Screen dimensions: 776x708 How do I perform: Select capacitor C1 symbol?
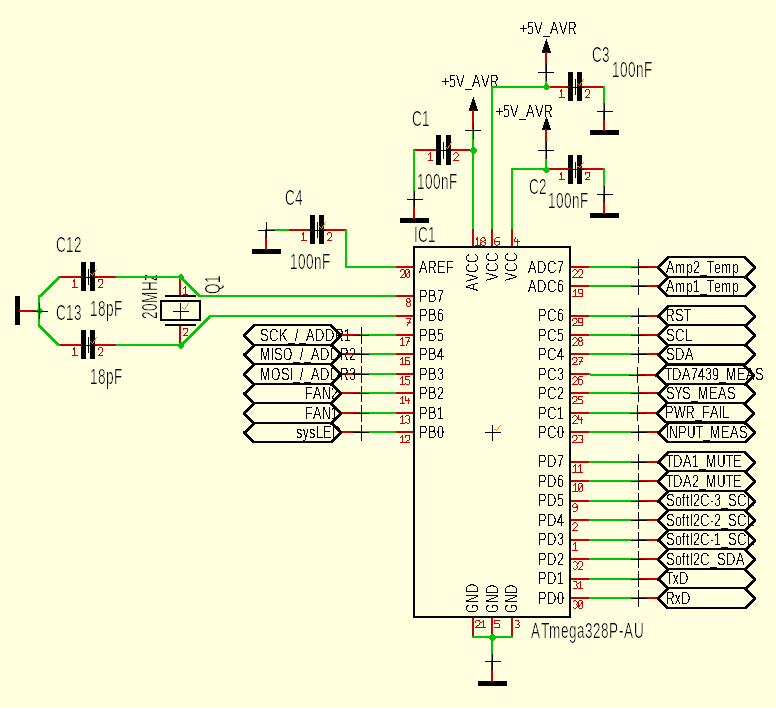443,150
